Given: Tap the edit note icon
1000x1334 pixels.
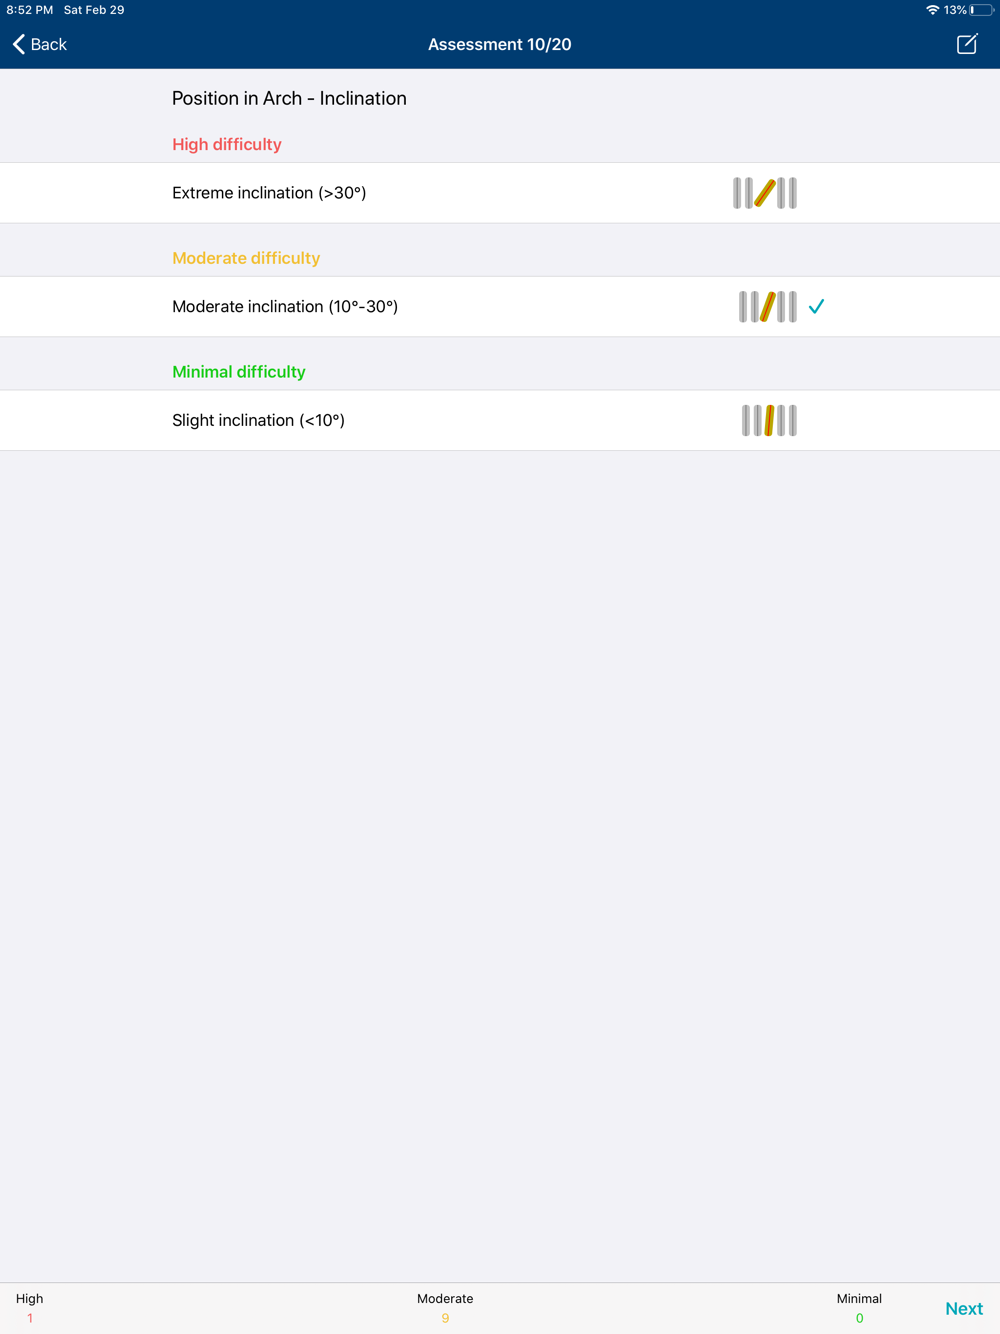Looking at the screenshot, I should coord(967,44).
